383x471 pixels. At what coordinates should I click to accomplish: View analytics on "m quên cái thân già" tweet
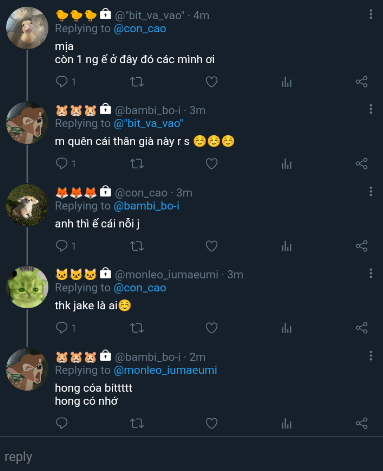tap(286, 164)
